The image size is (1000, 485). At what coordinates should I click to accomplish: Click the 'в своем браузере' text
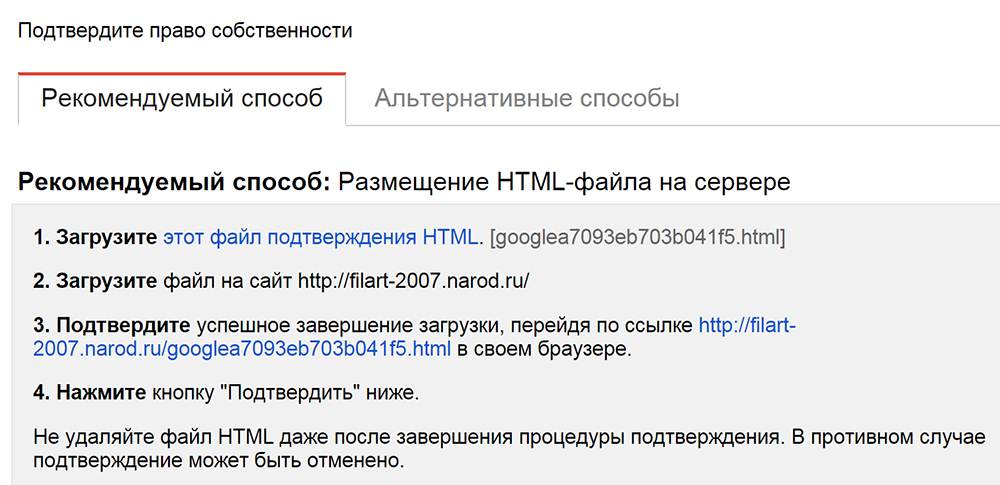click(x=545, y=349)
